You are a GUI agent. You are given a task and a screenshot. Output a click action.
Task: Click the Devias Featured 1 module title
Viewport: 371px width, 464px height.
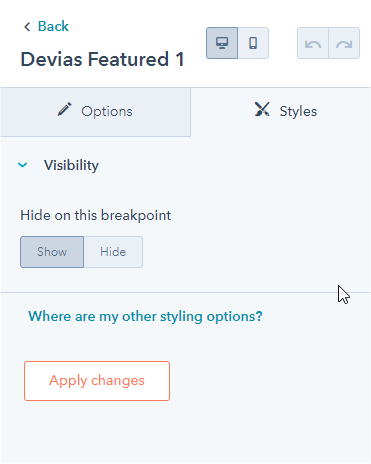pos(102,59)
